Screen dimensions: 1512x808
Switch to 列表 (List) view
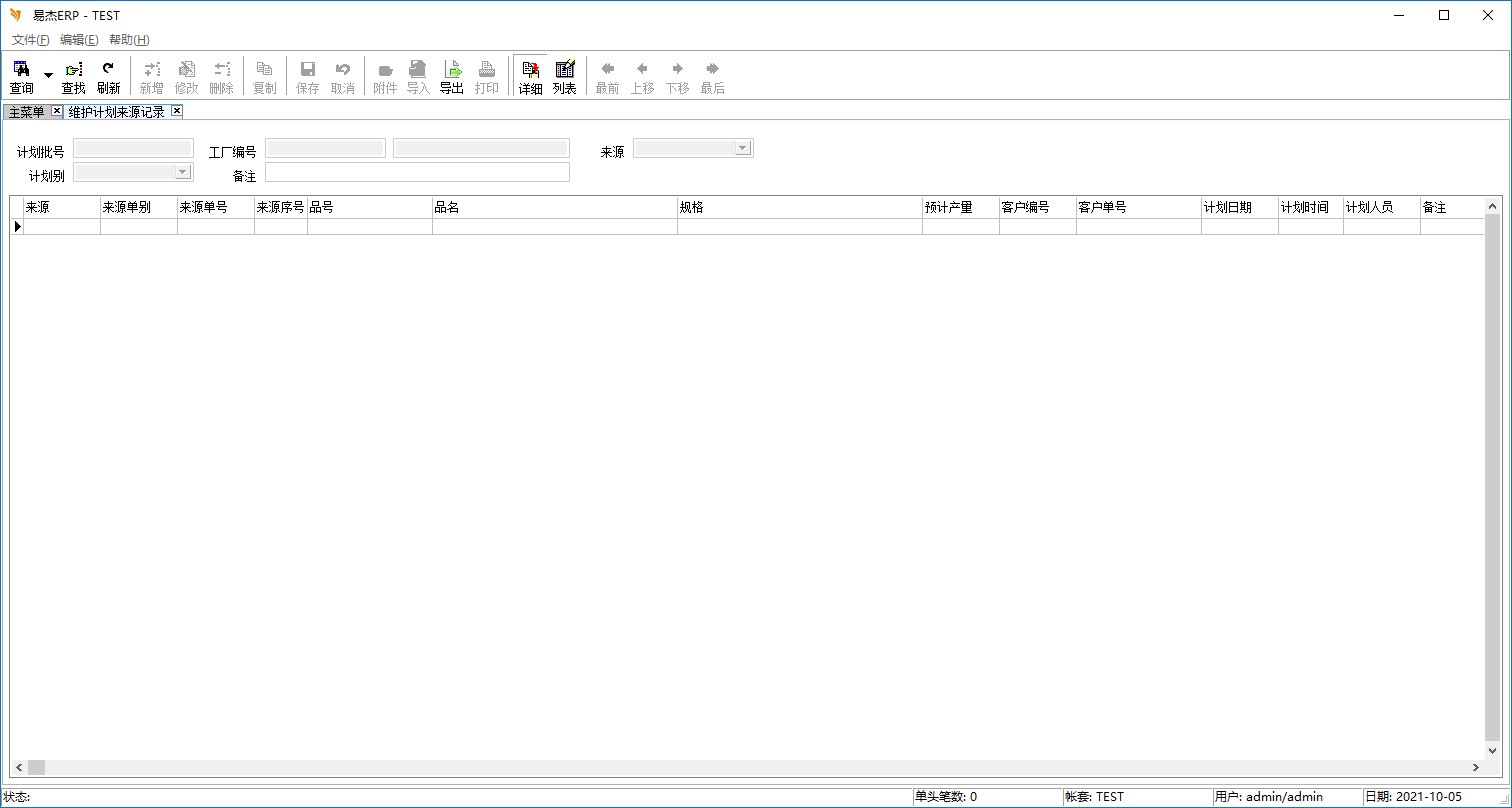coord(565,76)
